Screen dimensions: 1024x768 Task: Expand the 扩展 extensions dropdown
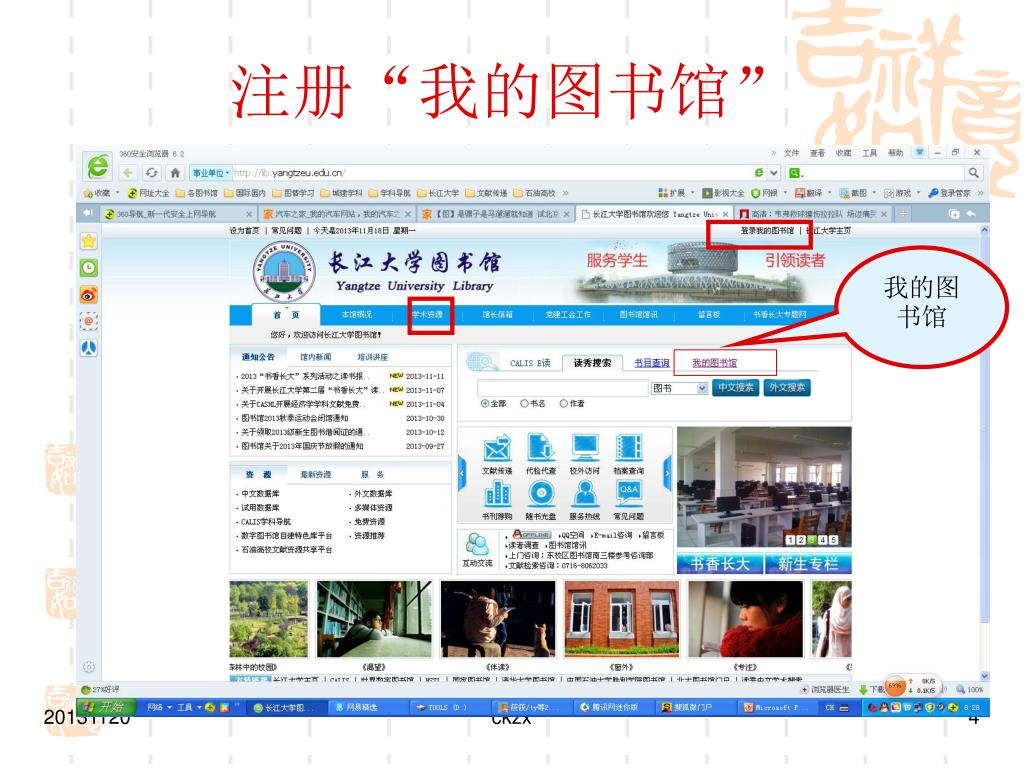[692, 193]
